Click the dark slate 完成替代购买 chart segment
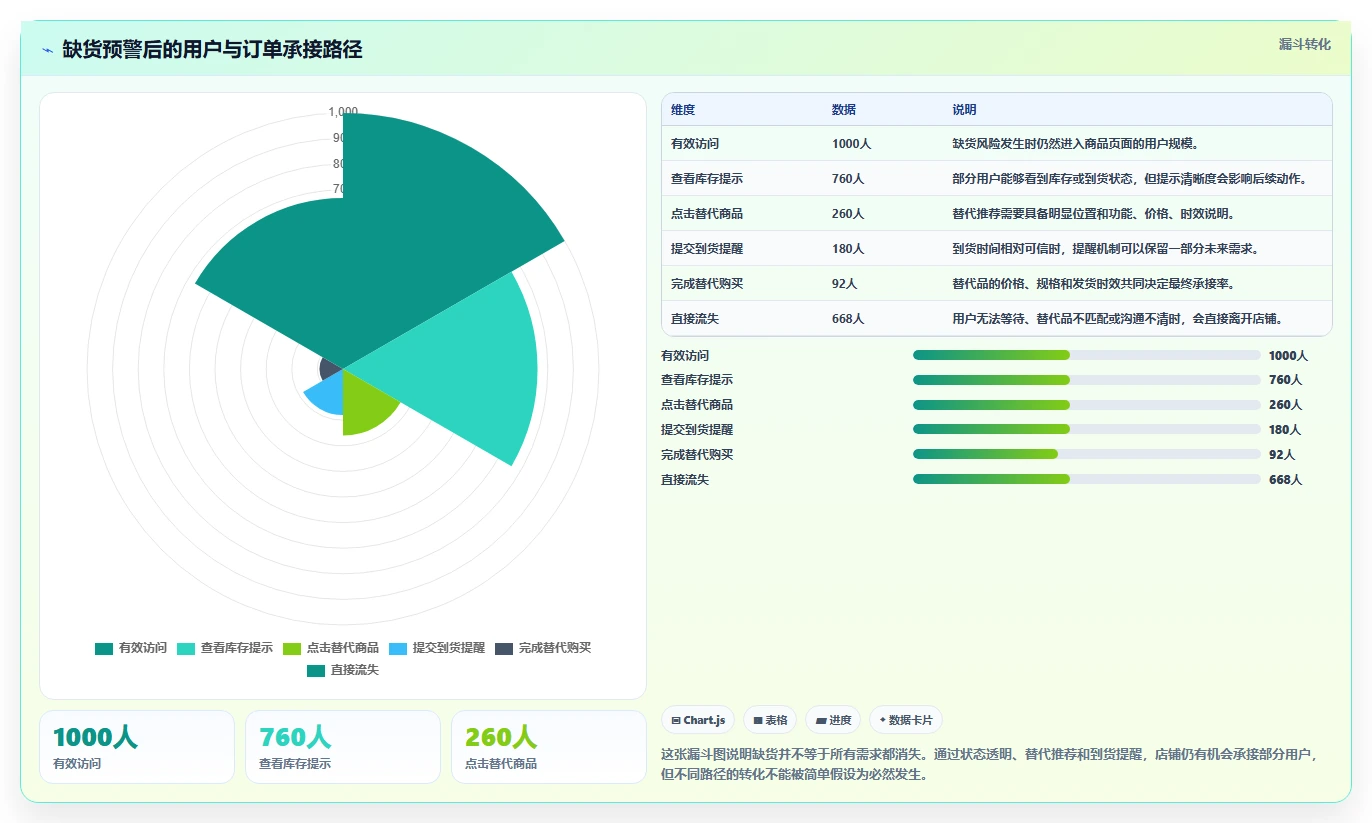Screen dimensions: 1372x823 coord(331,368)
